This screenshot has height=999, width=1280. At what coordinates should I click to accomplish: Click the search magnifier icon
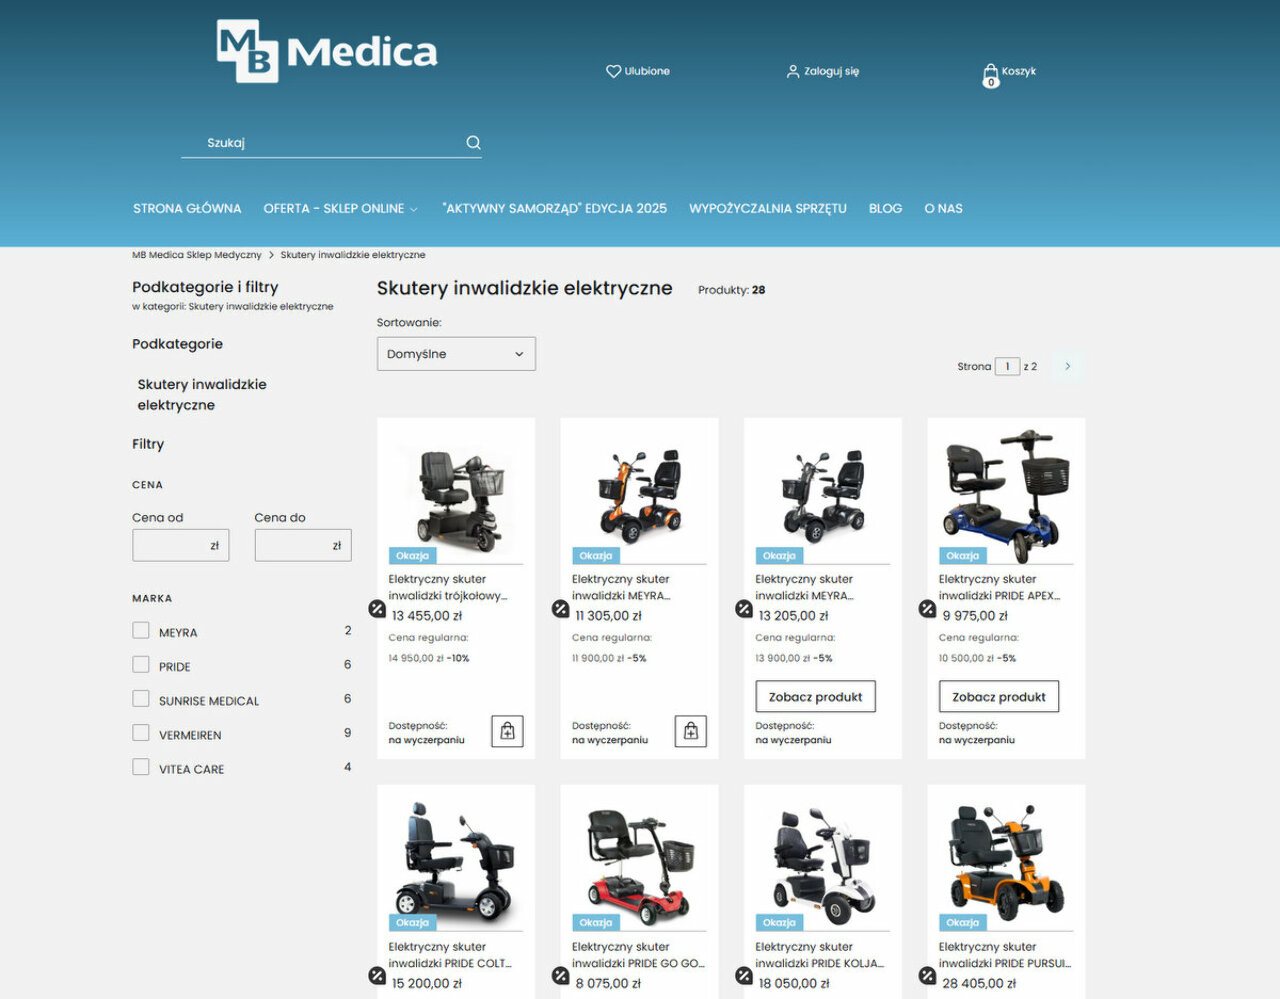coord(473,143)
